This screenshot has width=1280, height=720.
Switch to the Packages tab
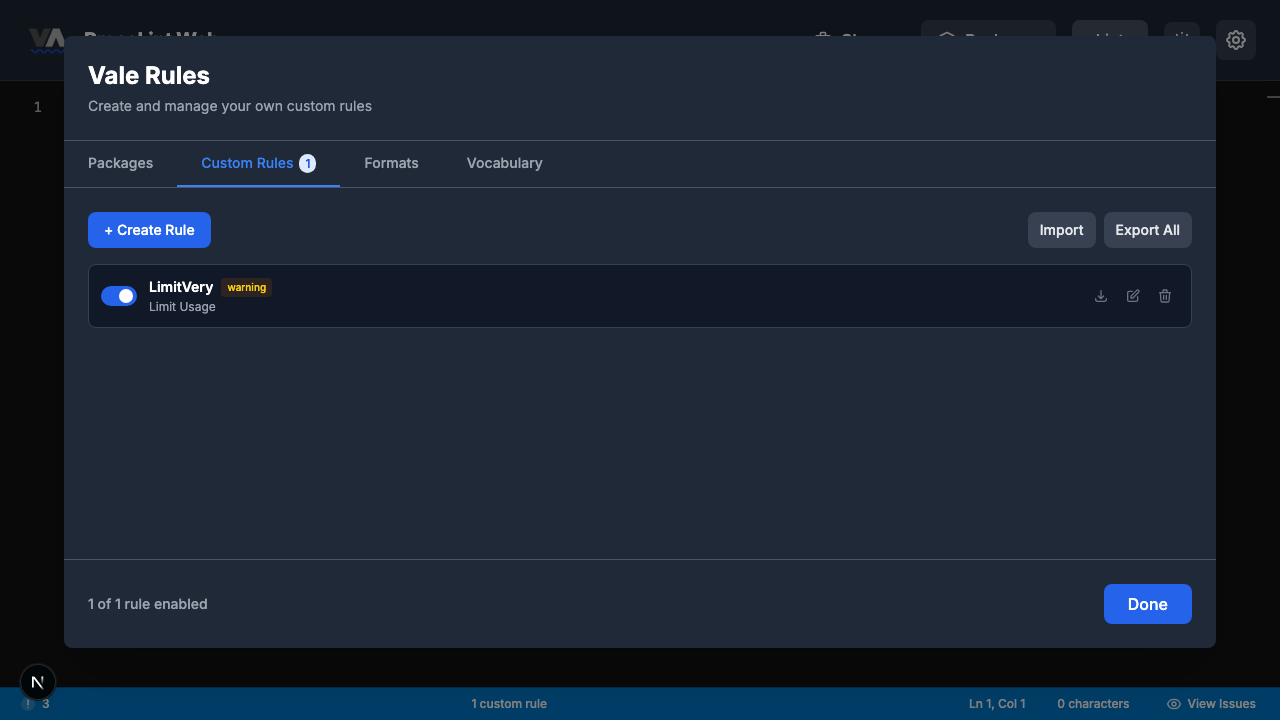(120, 163)
